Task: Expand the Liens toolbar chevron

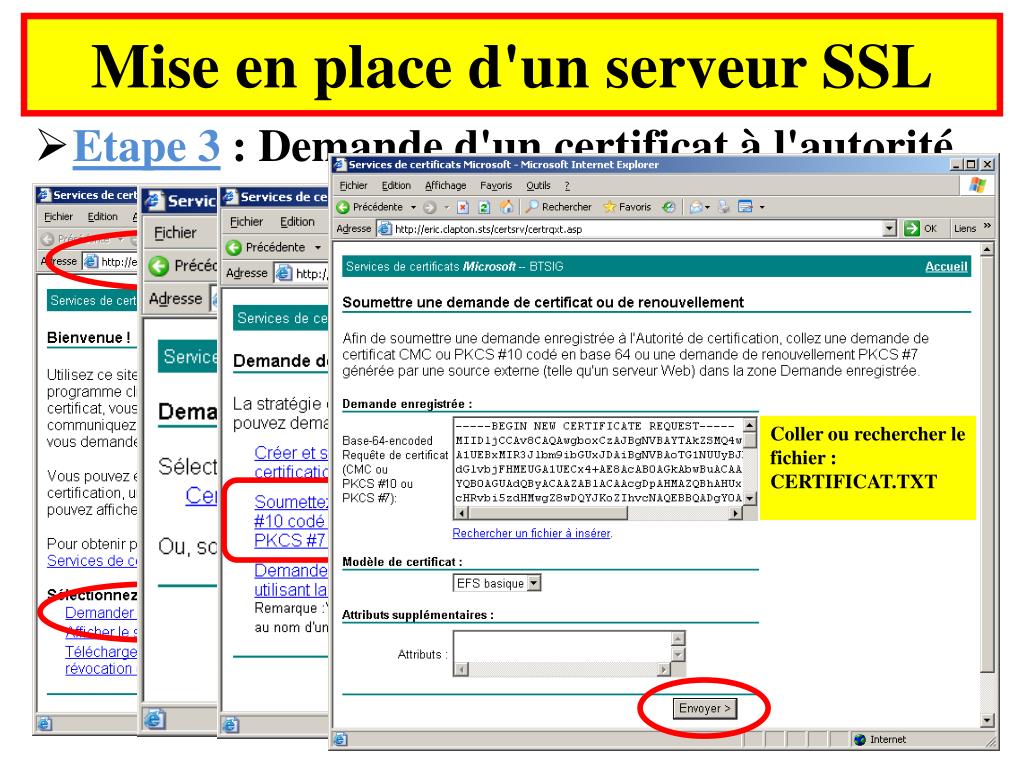Action: 987,227
